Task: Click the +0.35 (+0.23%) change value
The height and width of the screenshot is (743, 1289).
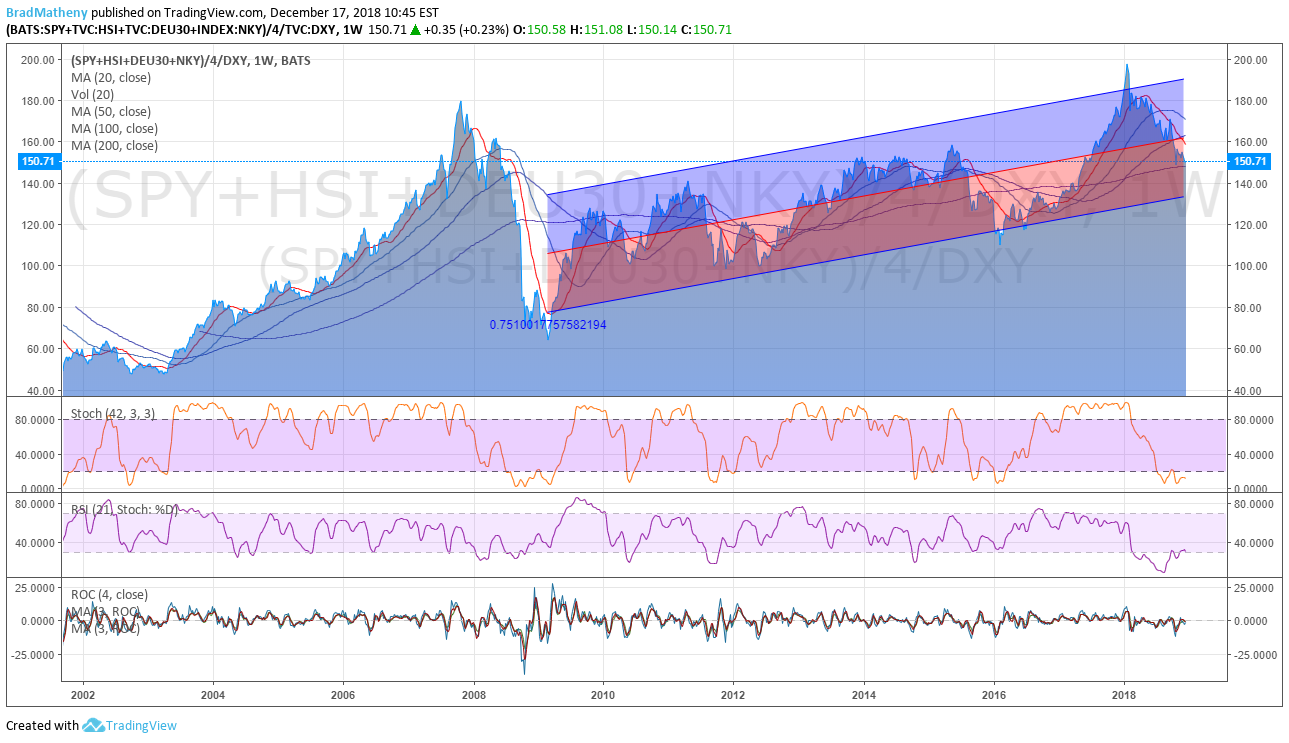Action: point(466,30)
